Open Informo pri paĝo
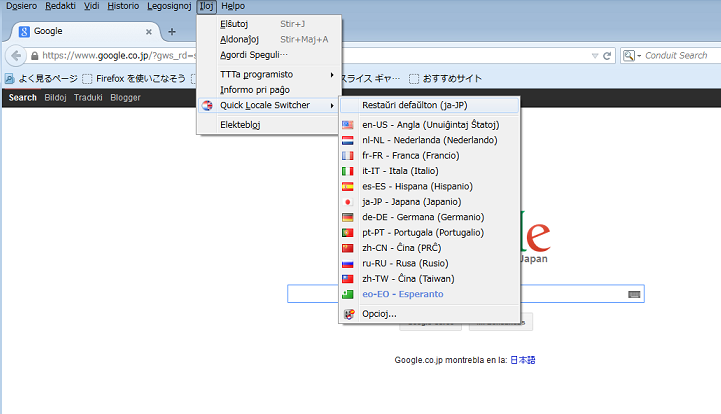721x414 pixels. [269, 90]
